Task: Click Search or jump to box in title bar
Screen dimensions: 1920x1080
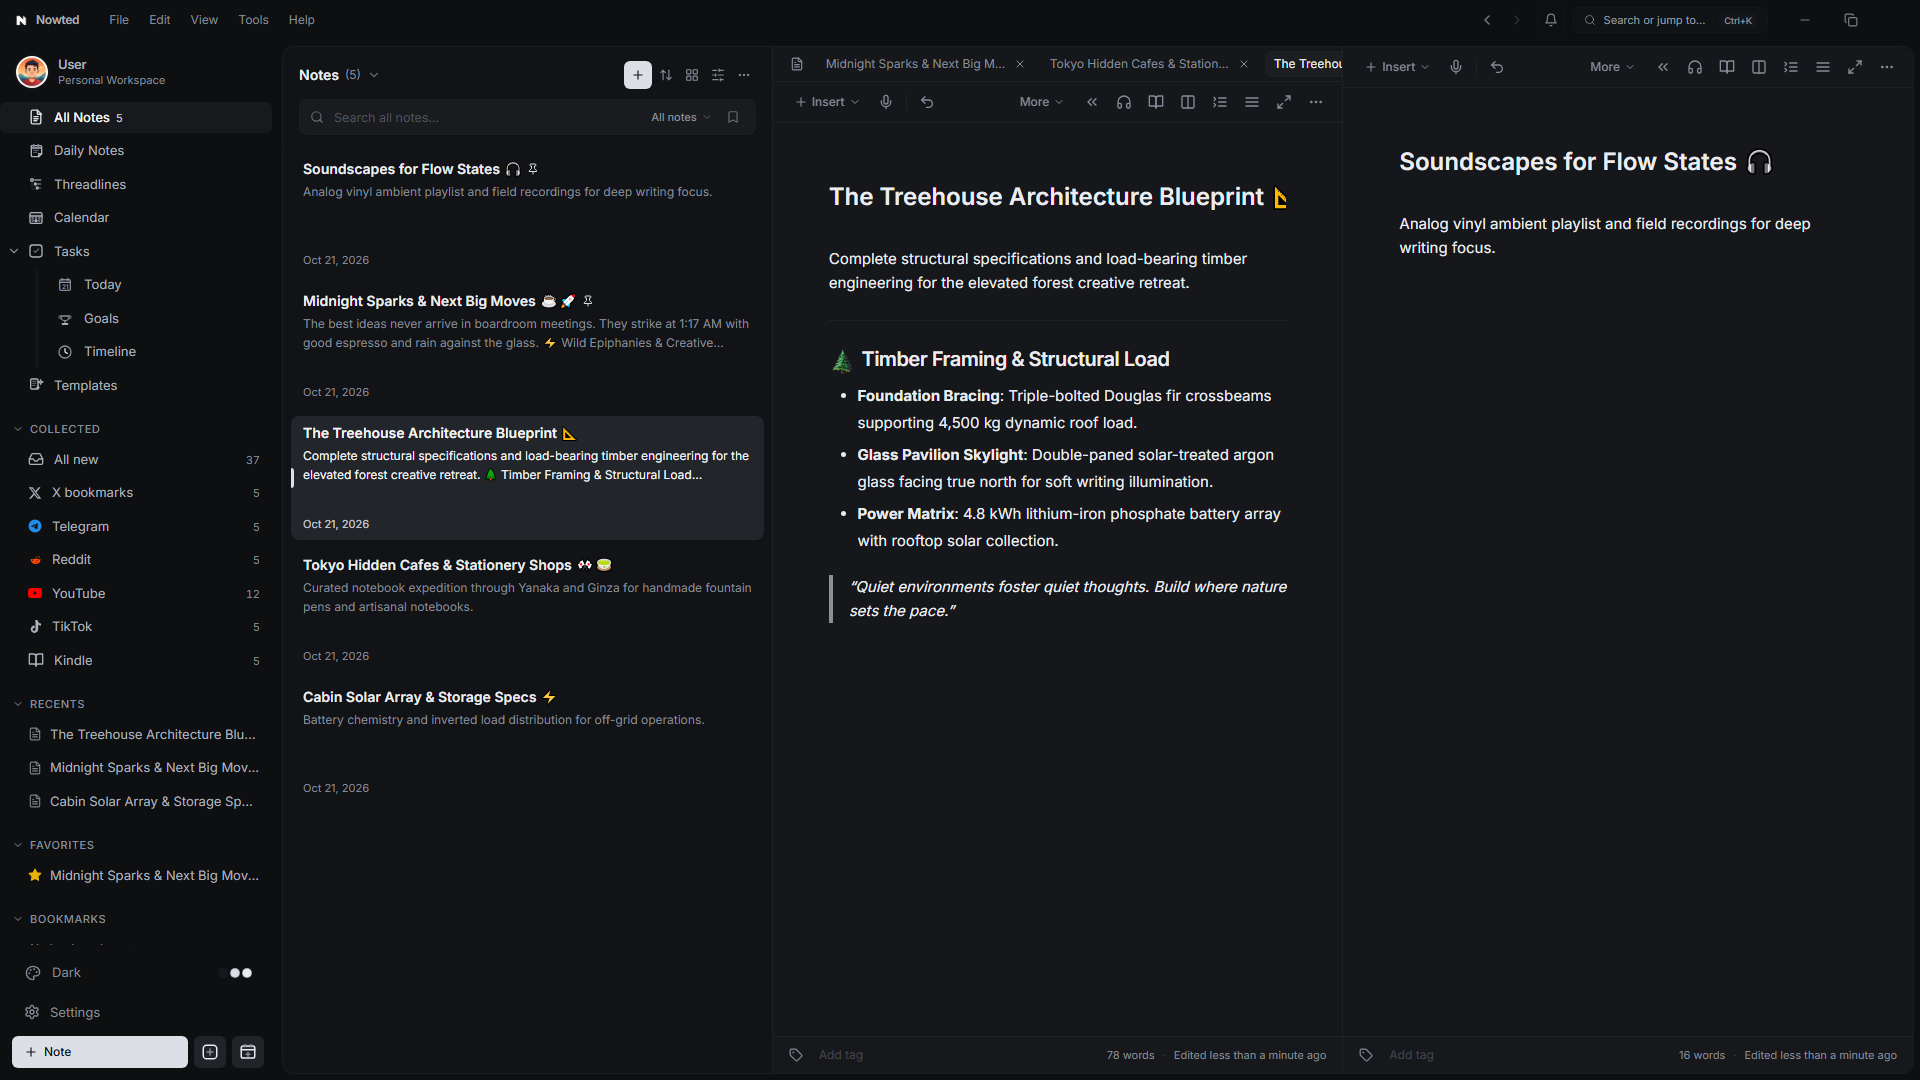Action: (x=1670, y=20)
